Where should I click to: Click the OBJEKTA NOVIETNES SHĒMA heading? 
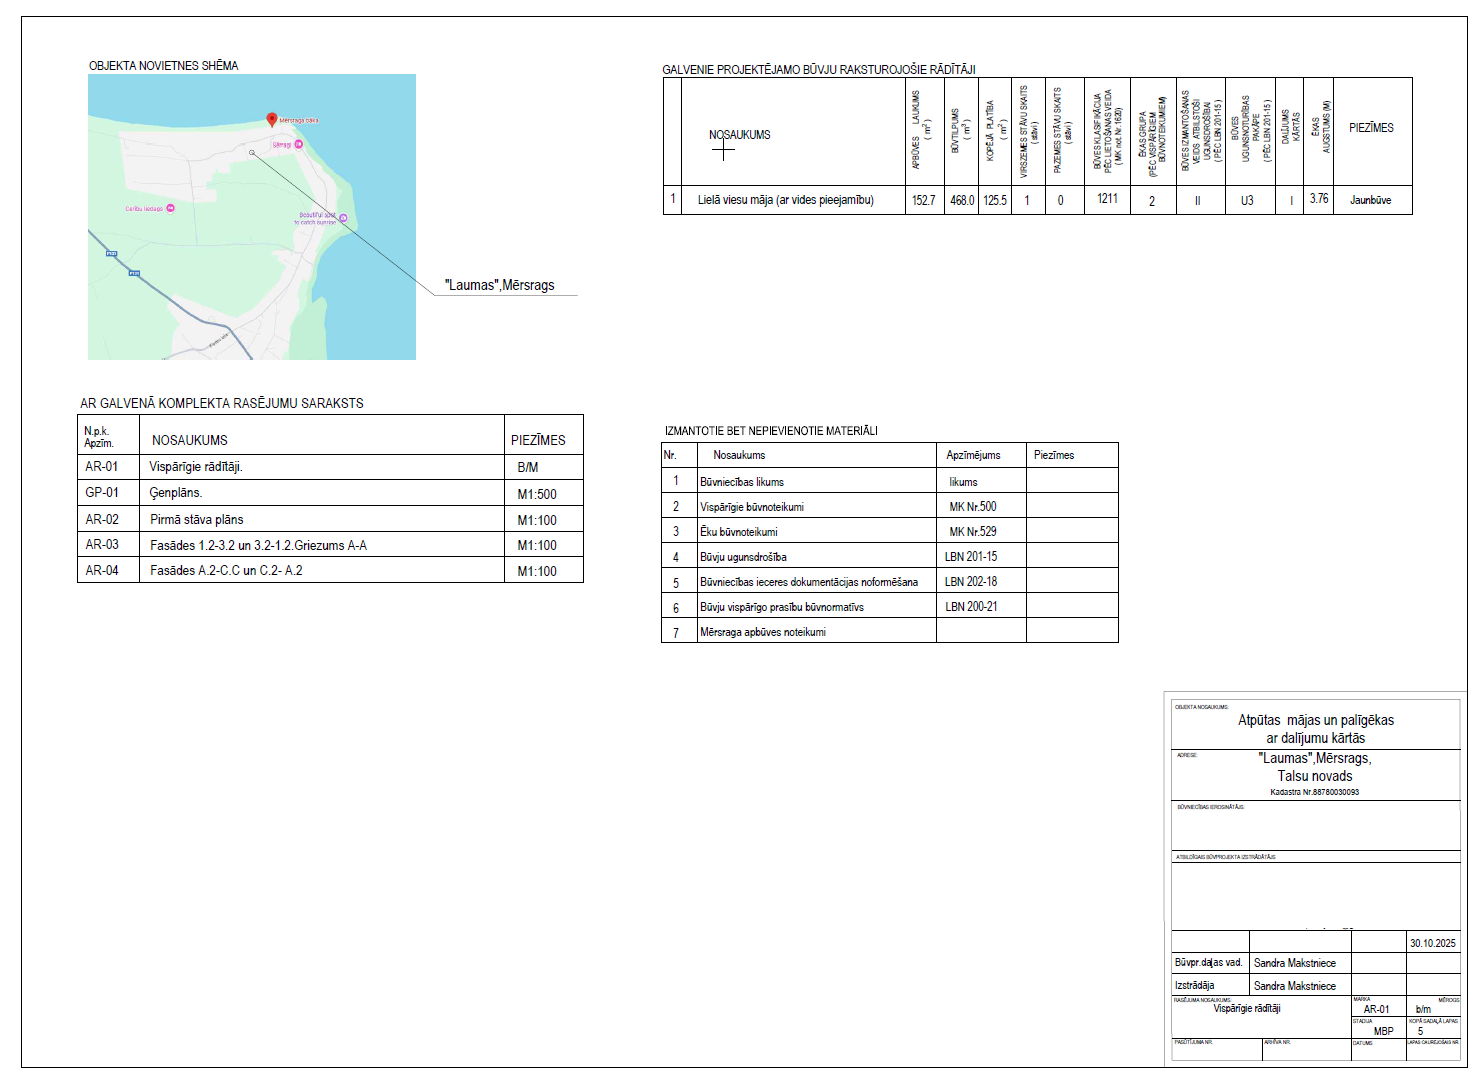164,66
